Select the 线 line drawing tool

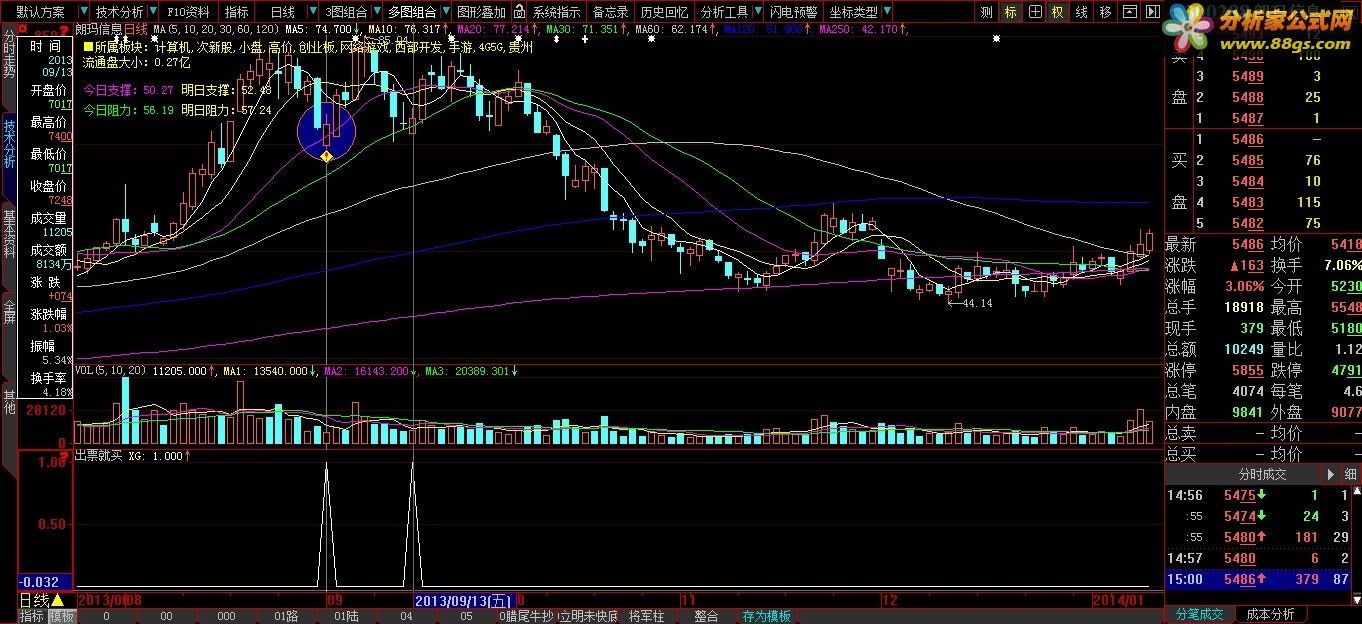(1081, 12)
